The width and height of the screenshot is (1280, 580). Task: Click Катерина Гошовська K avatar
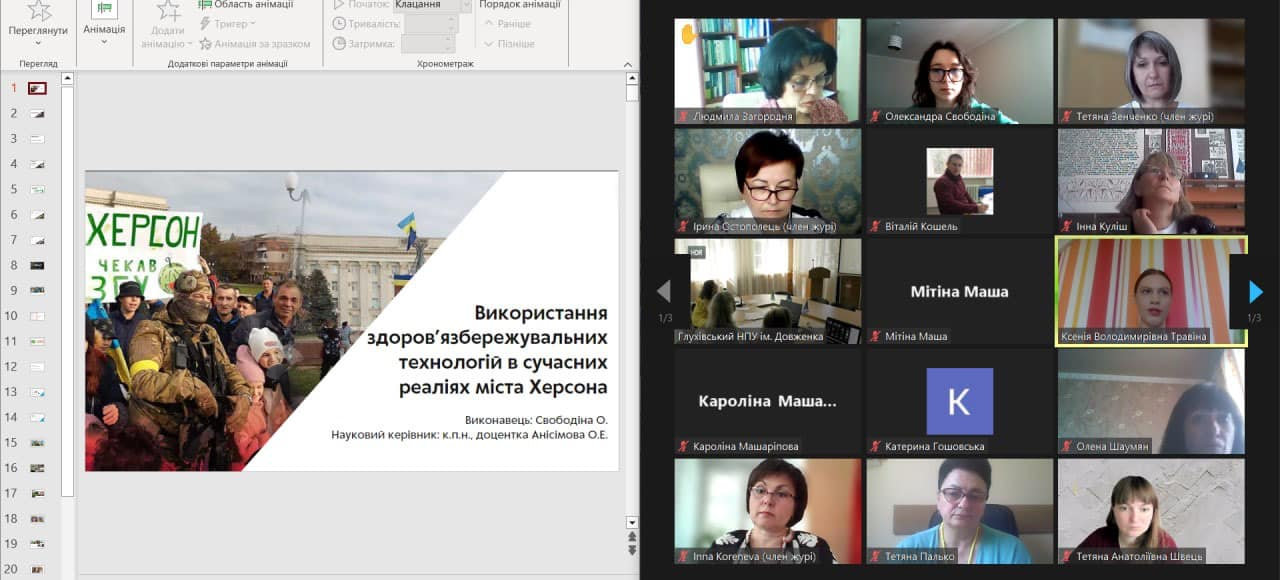[959, 400]
